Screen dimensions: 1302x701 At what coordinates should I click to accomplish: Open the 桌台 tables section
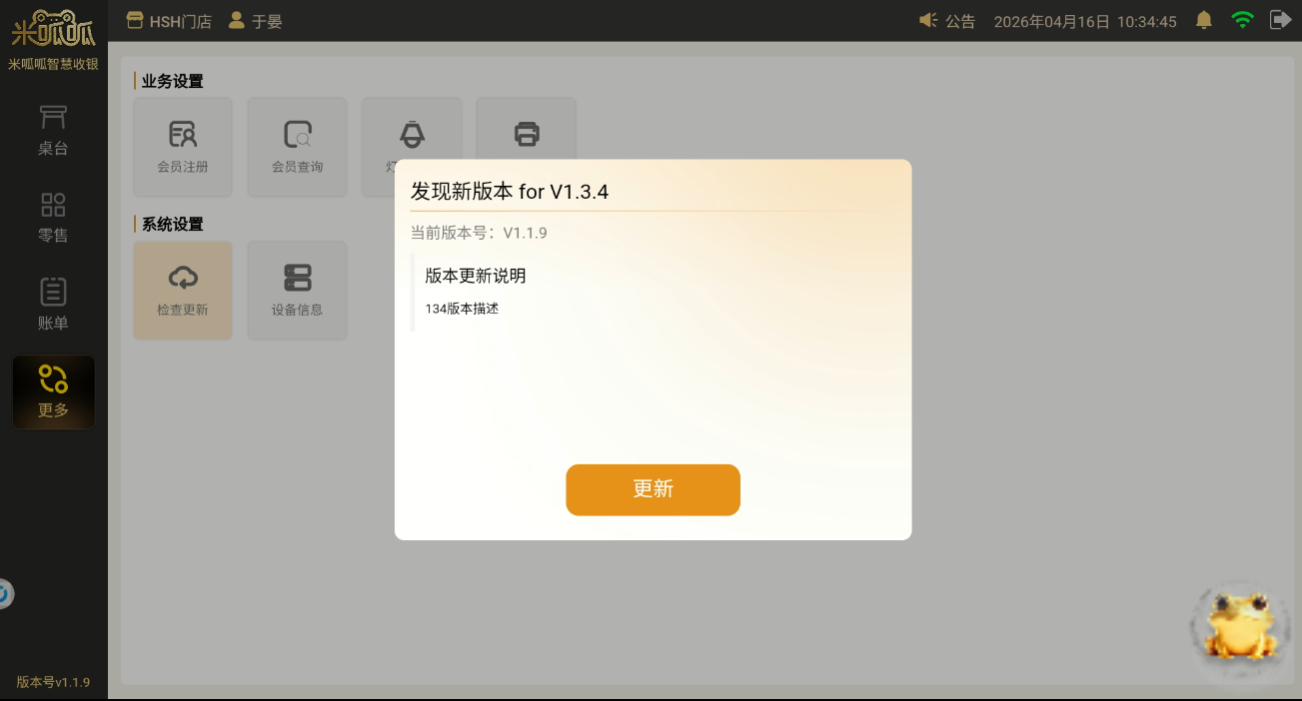pyautogui.click(x=53, y=131)
